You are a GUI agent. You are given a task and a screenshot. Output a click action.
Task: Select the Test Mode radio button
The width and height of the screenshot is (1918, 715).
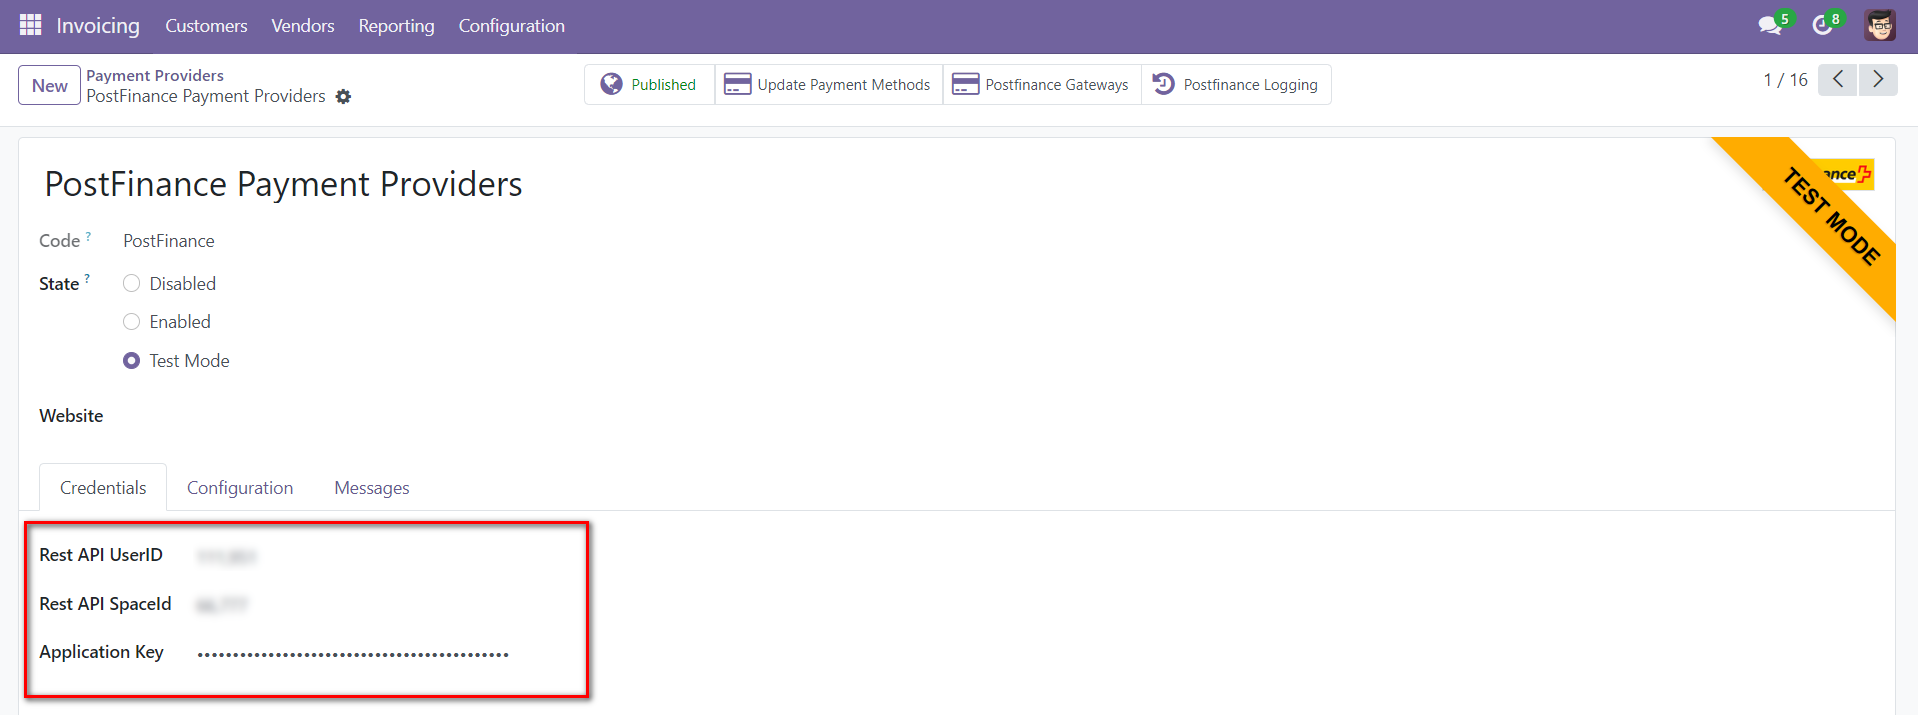point(131,361)
